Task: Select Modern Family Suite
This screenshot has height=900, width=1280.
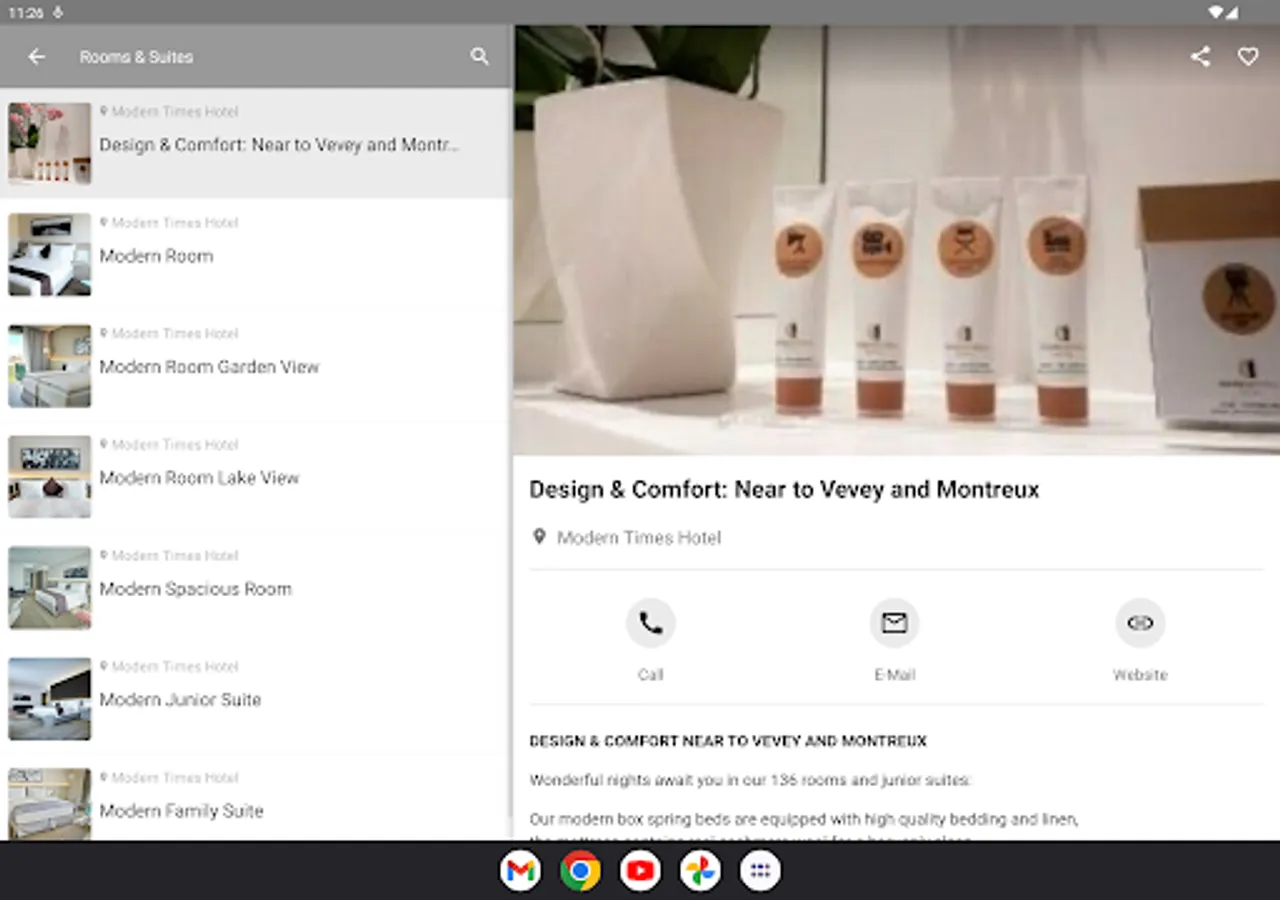Action: 255,798
